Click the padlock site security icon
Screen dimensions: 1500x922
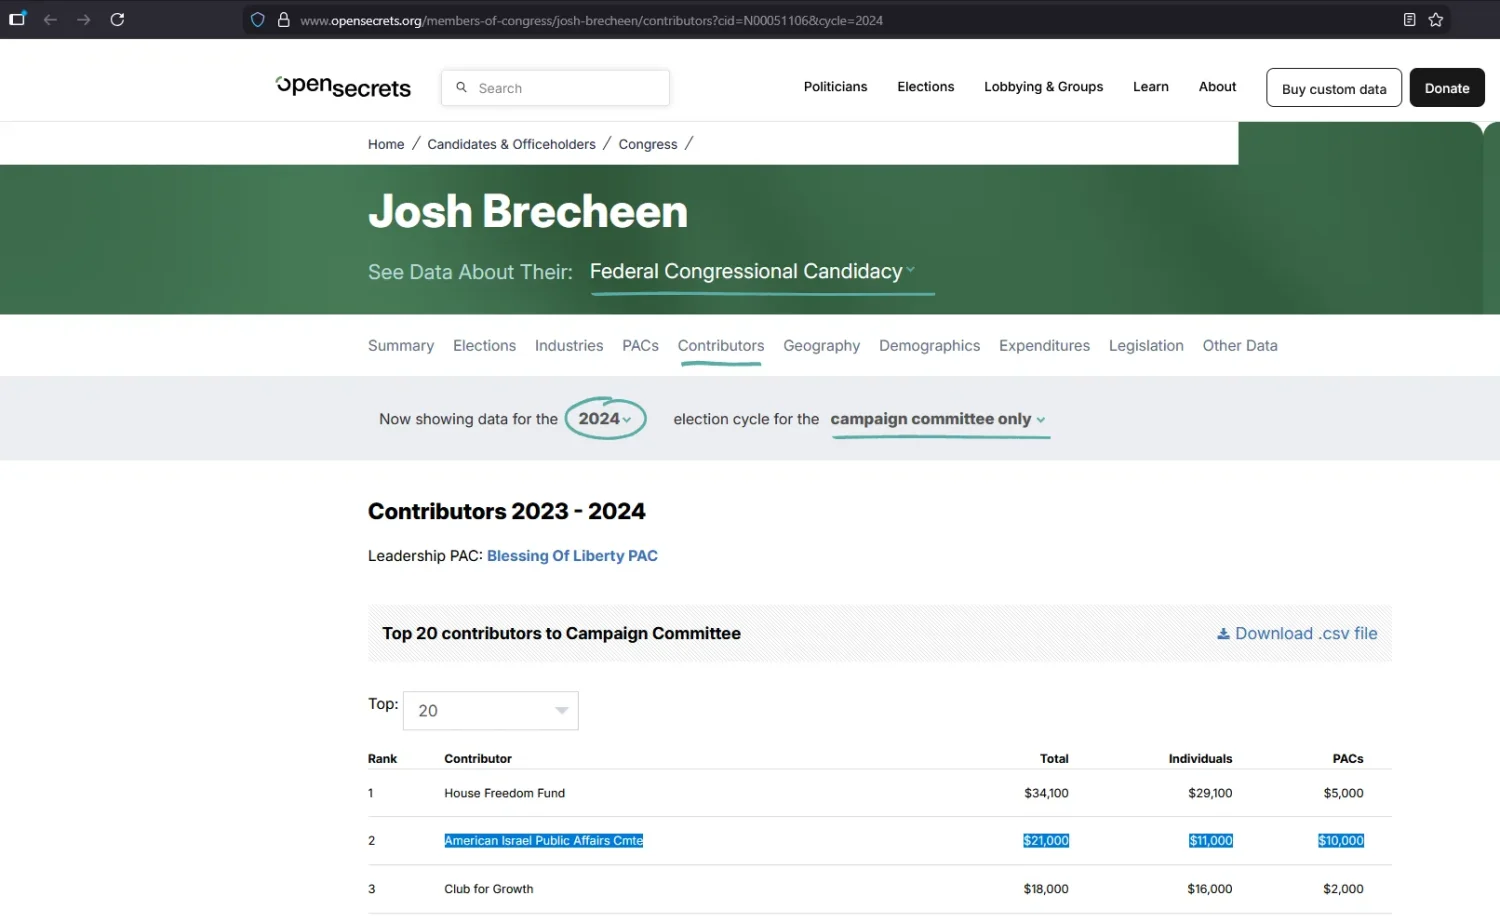click(x=284, y=20)
